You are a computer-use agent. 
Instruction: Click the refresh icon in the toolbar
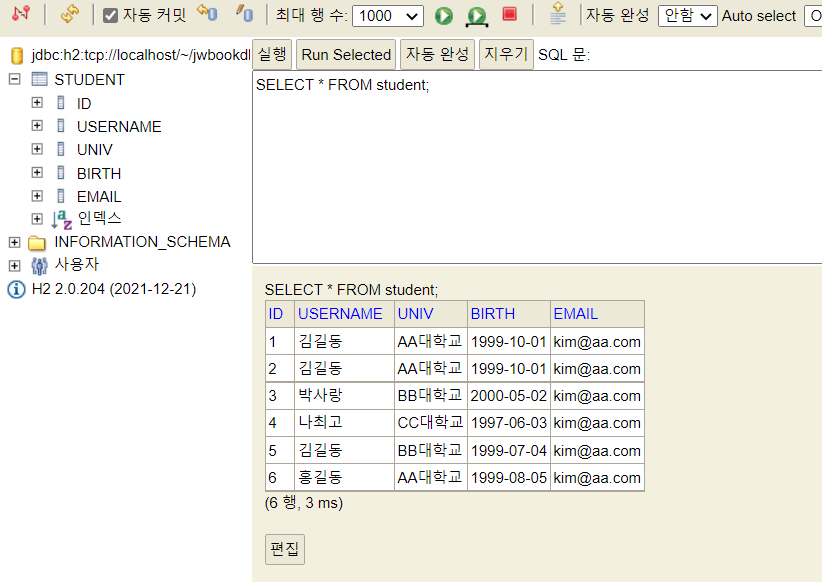tap(70, 14)
